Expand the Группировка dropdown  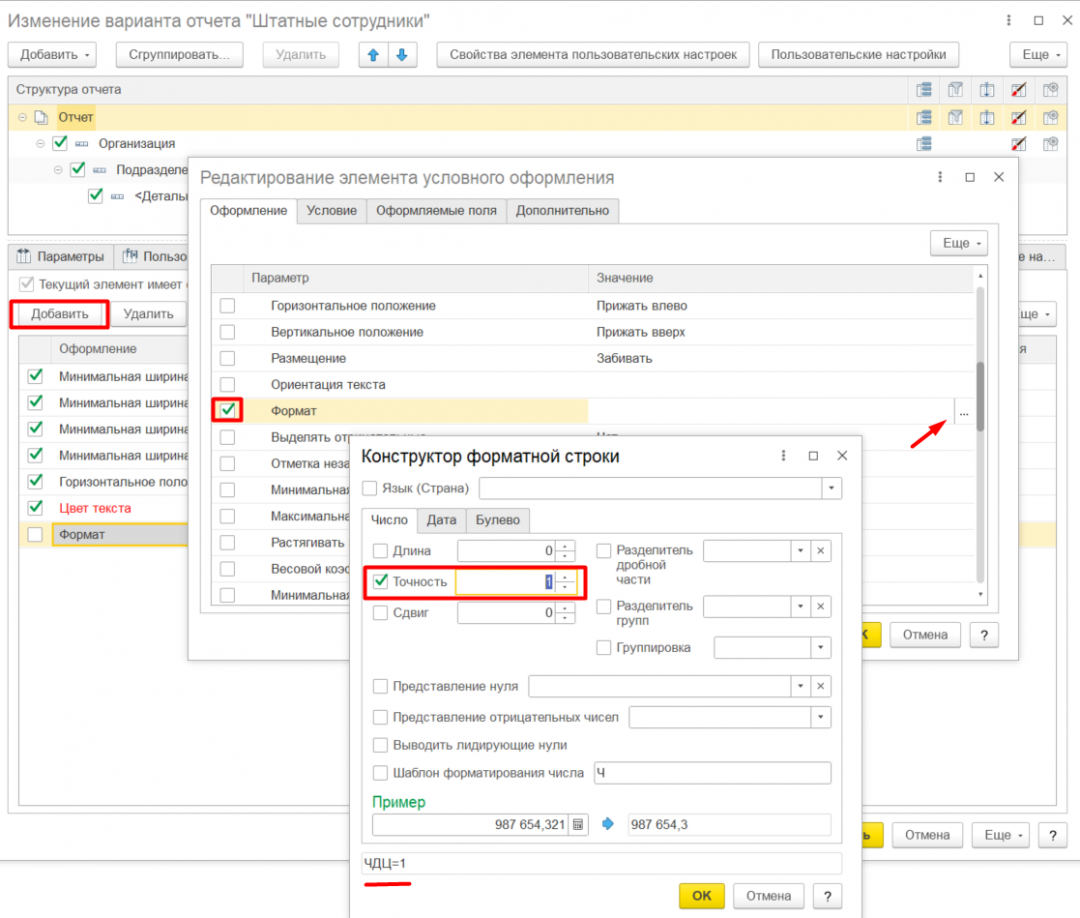[x=820, y=647]
